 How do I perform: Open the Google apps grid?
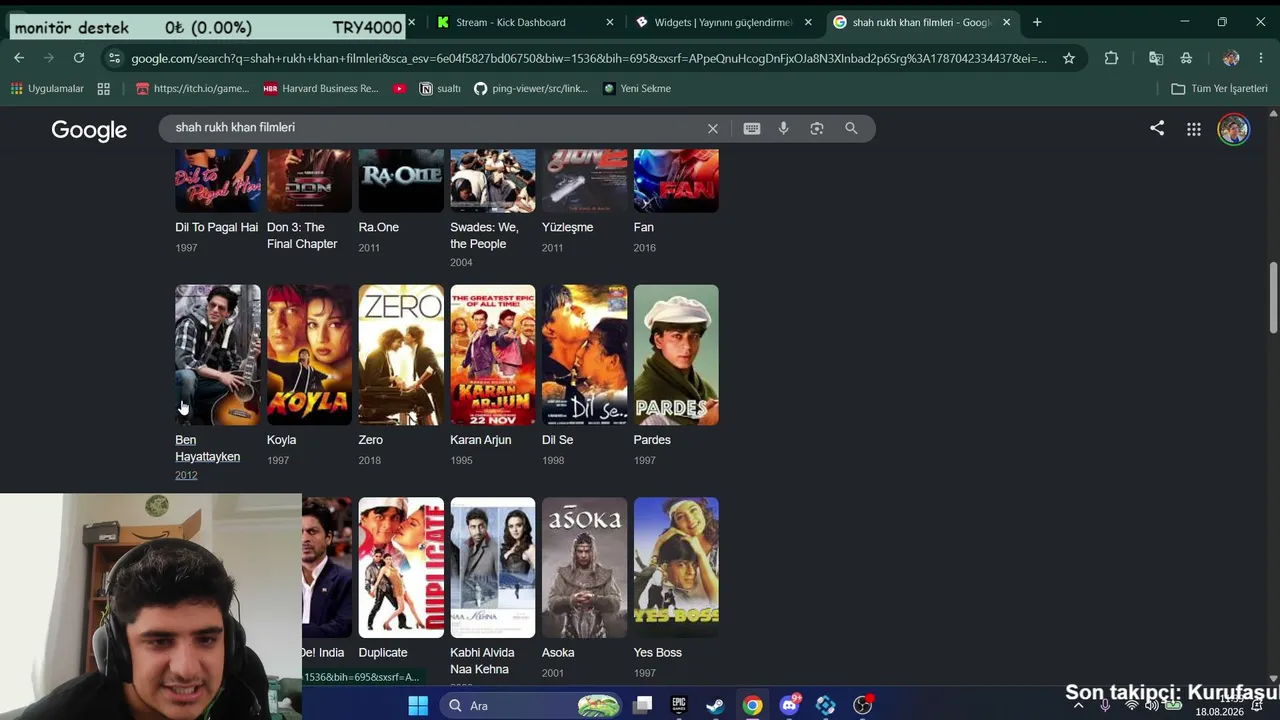[x=1194, y=129]
